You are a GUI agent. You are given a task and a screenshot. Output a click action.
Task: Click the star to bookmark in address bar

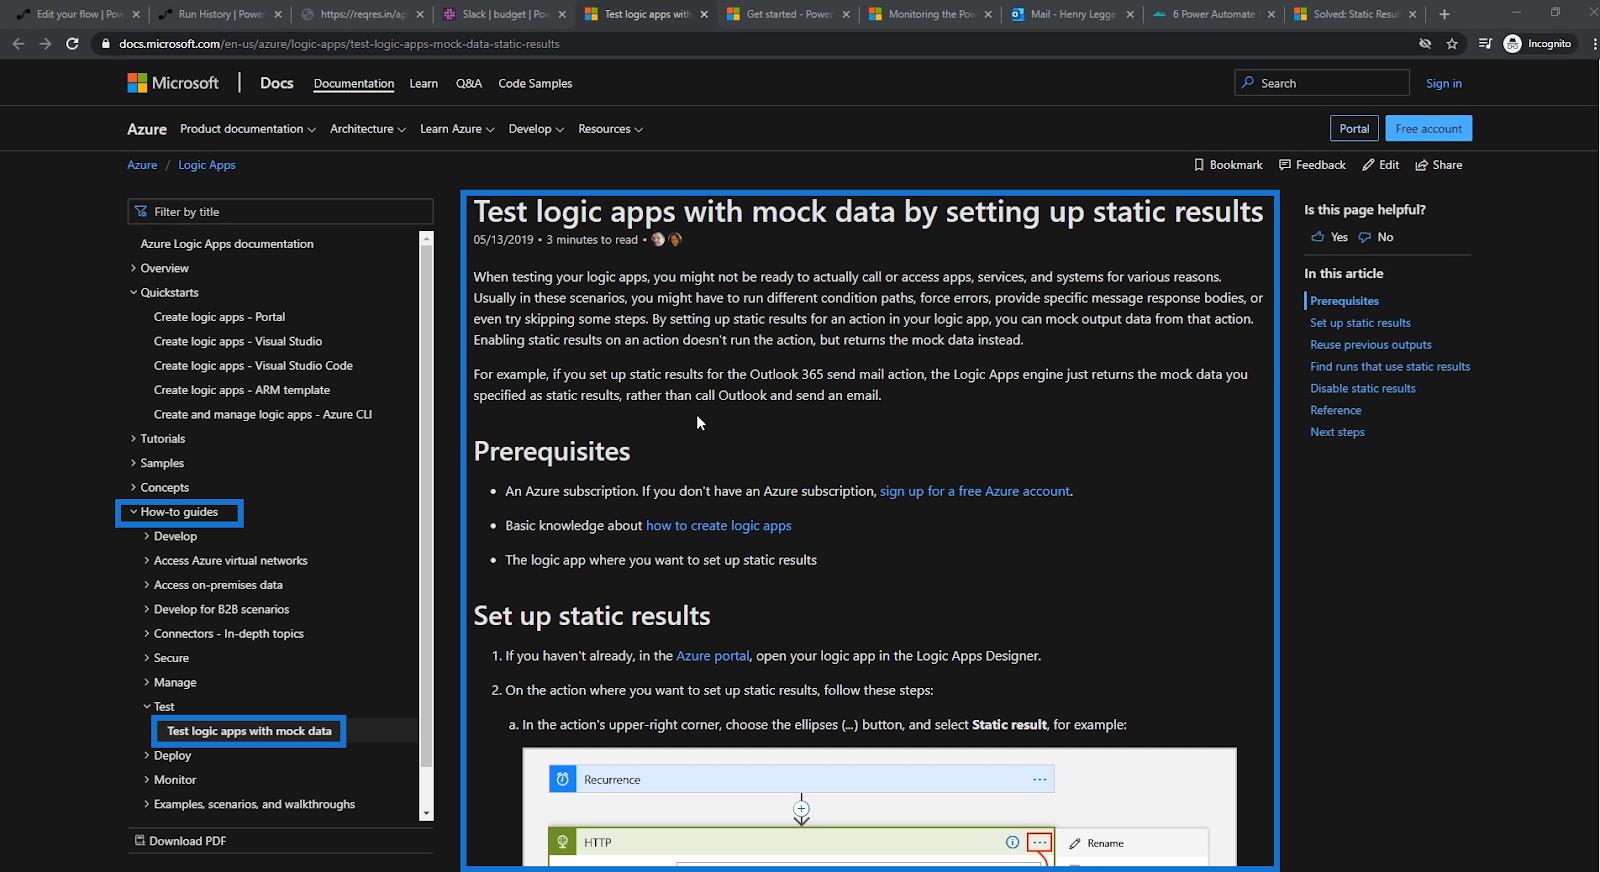[1452, 44]
